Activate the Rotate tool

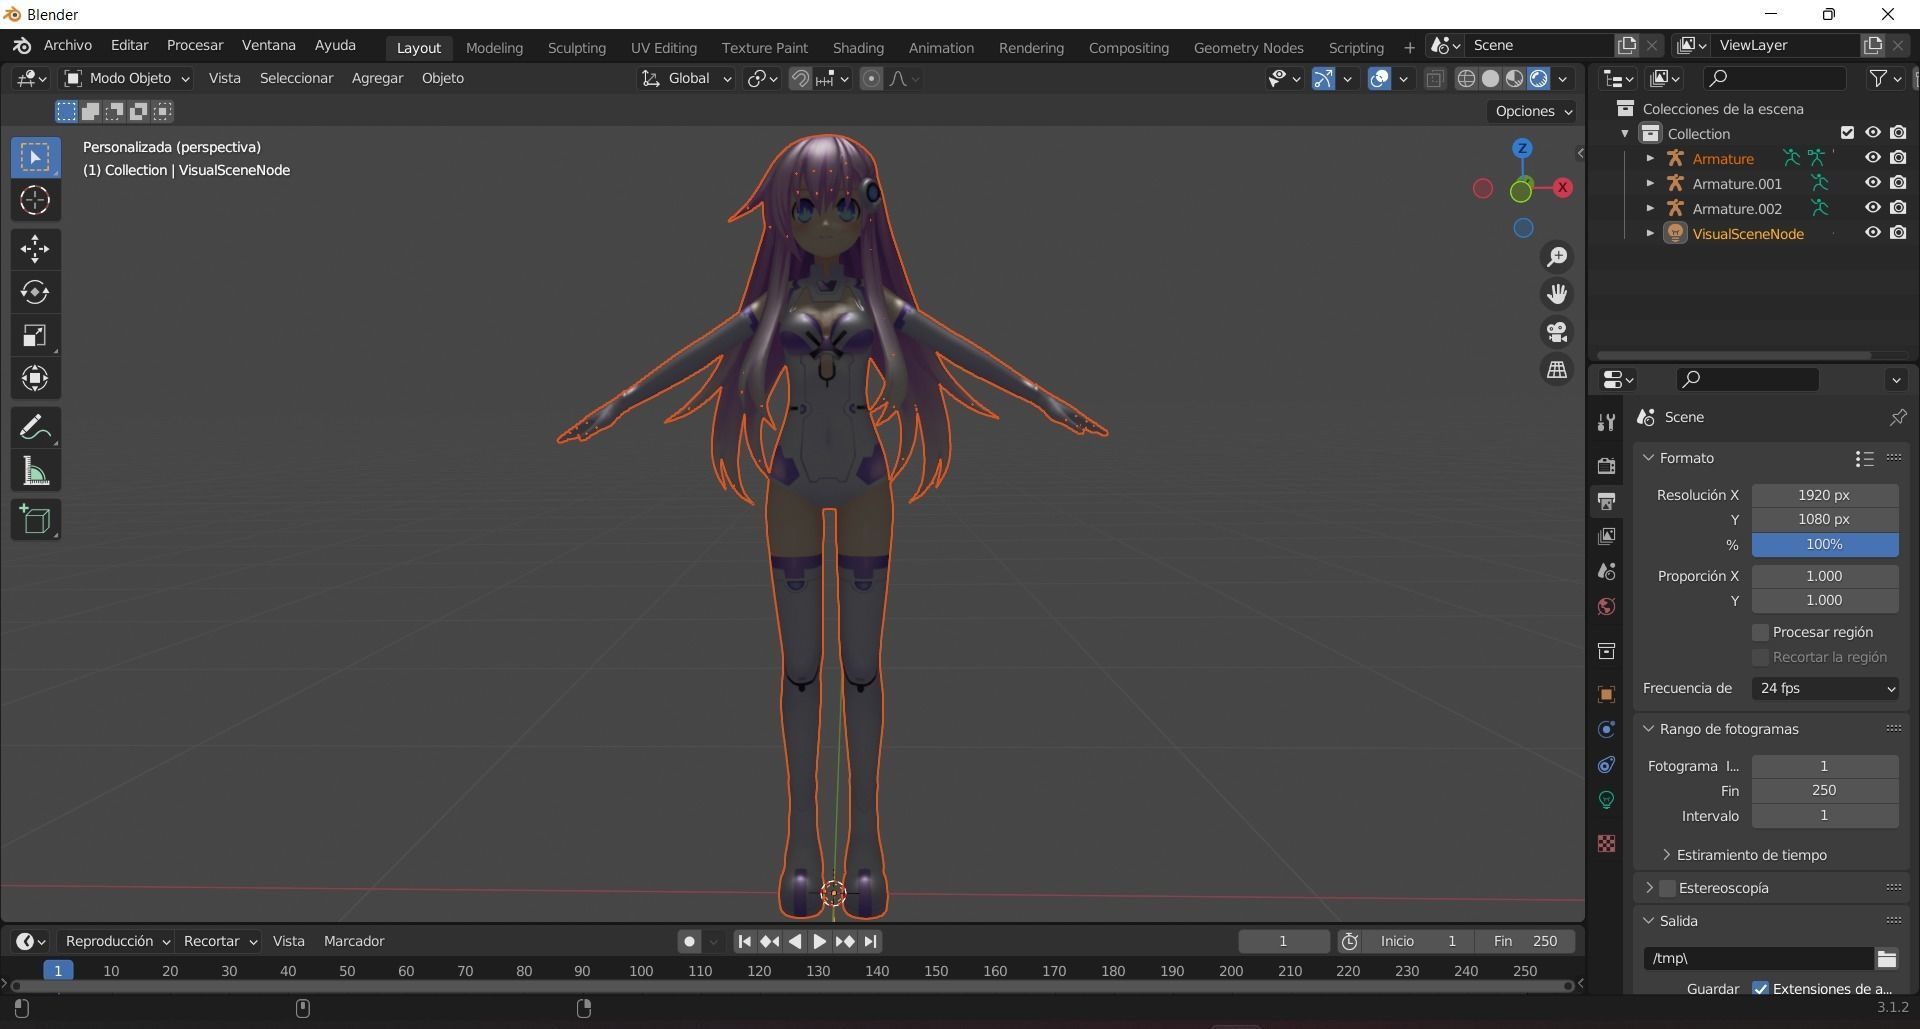point(35,292)
